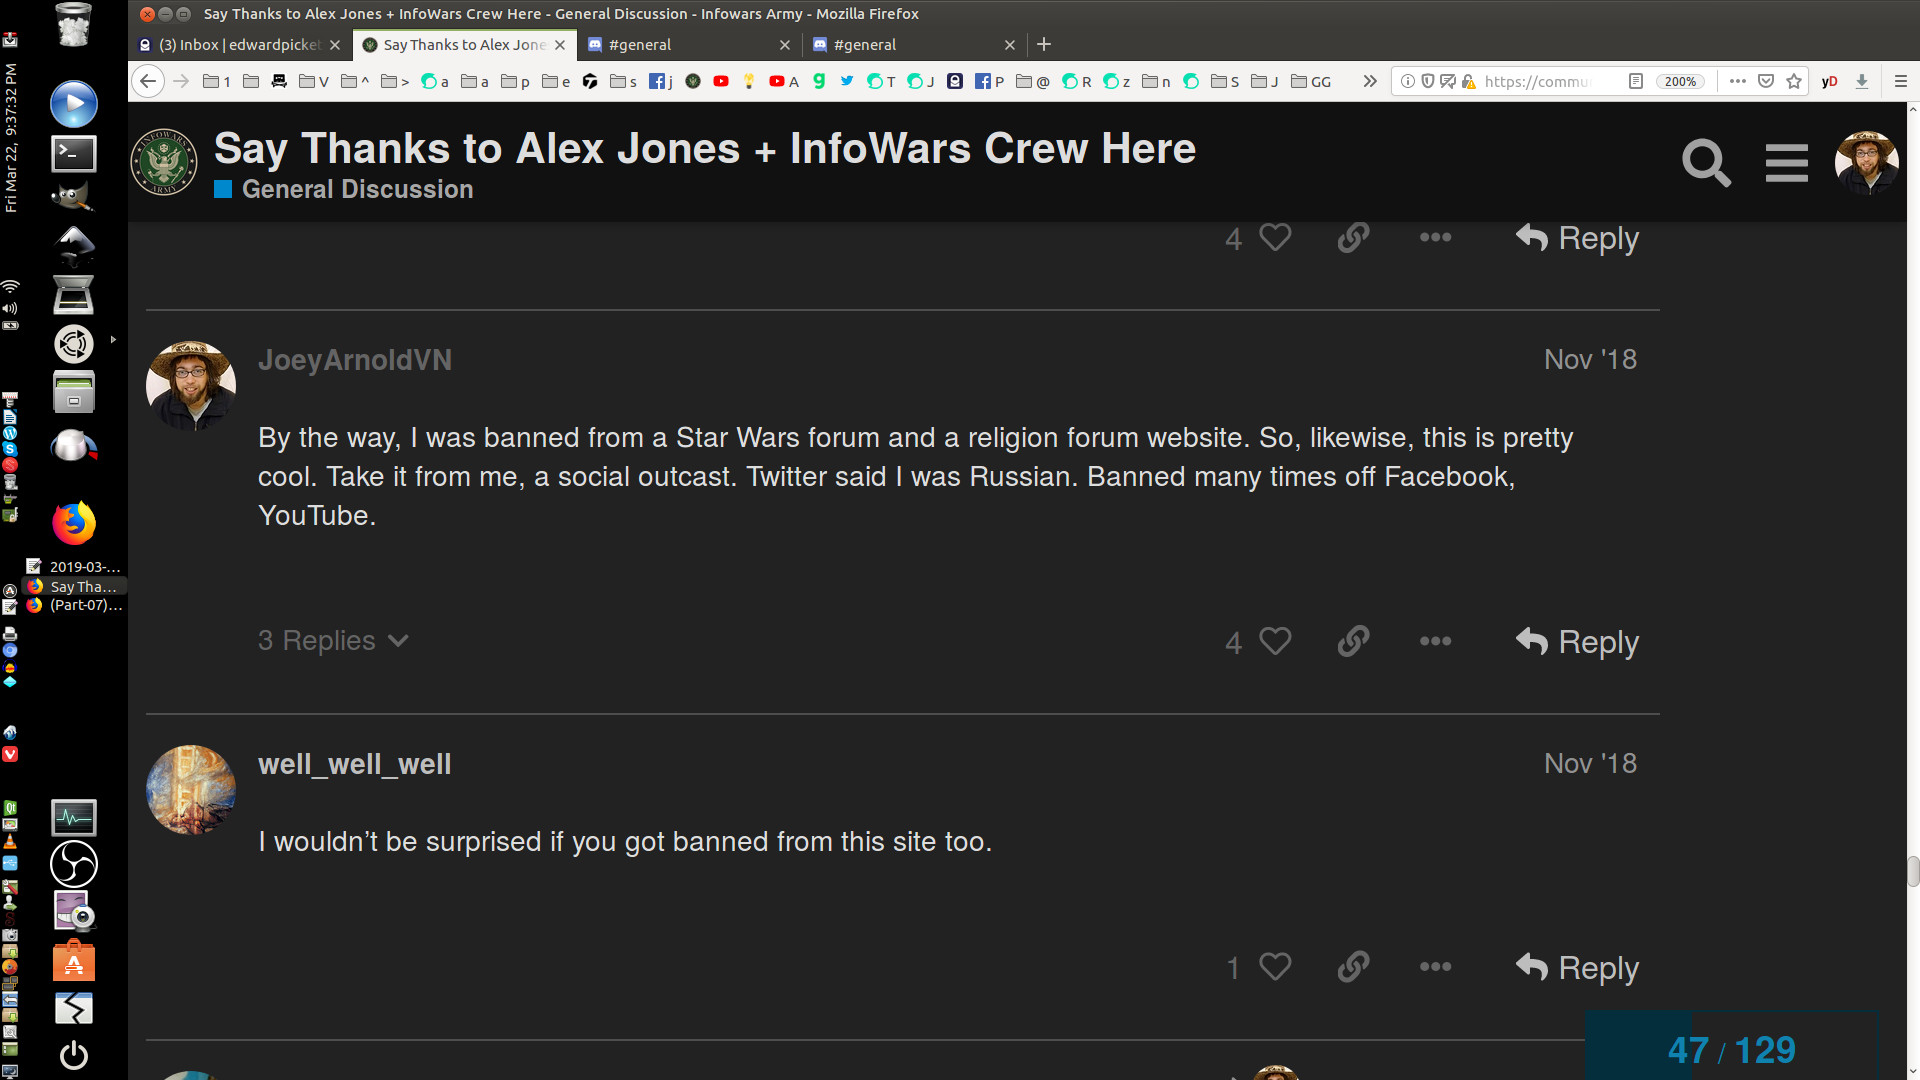Open page actions three-dot menu

point(1738,81)
